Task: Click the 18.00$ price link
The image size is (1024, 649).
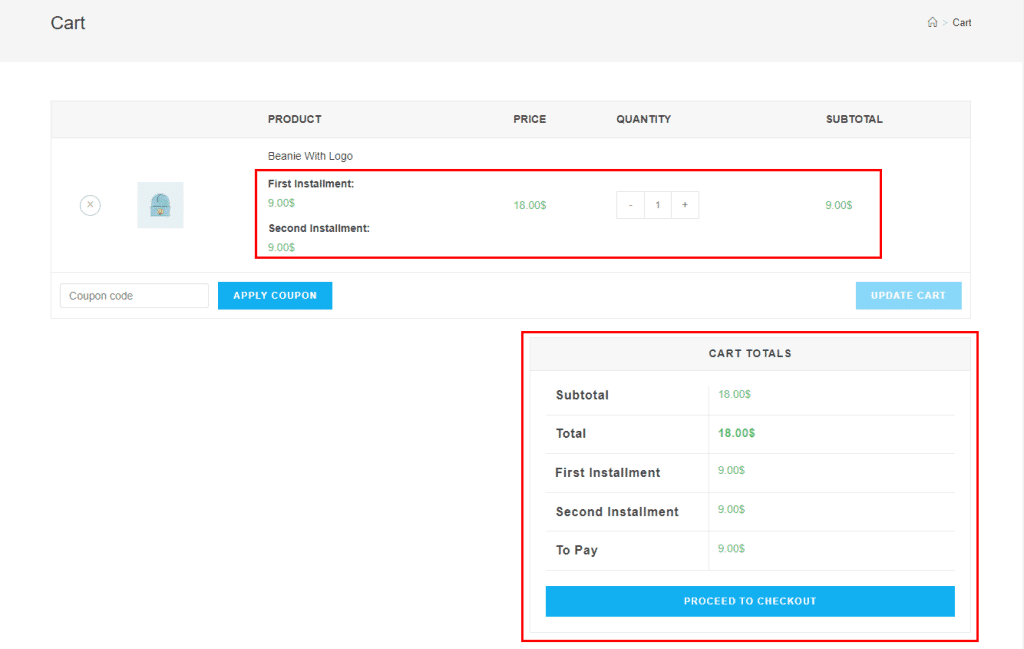Action: [529, 204]
